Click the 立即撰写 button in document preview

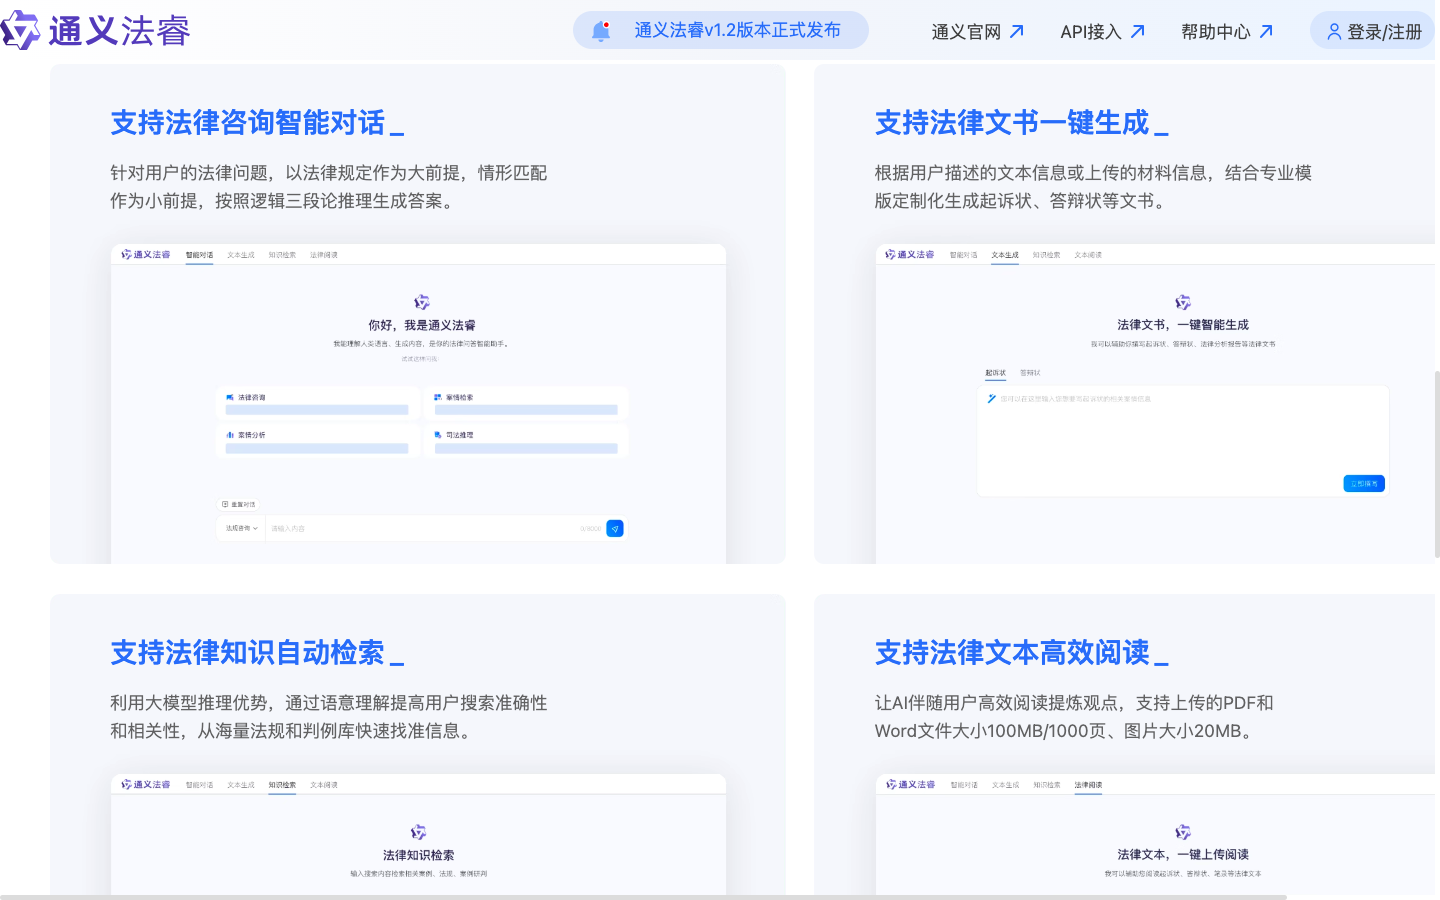pyautogui.click(x=1364, y=483)
